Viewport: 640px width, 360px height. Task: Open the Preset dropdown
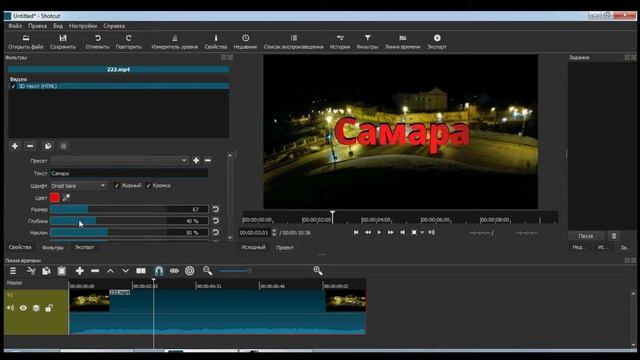coord(119,160)
